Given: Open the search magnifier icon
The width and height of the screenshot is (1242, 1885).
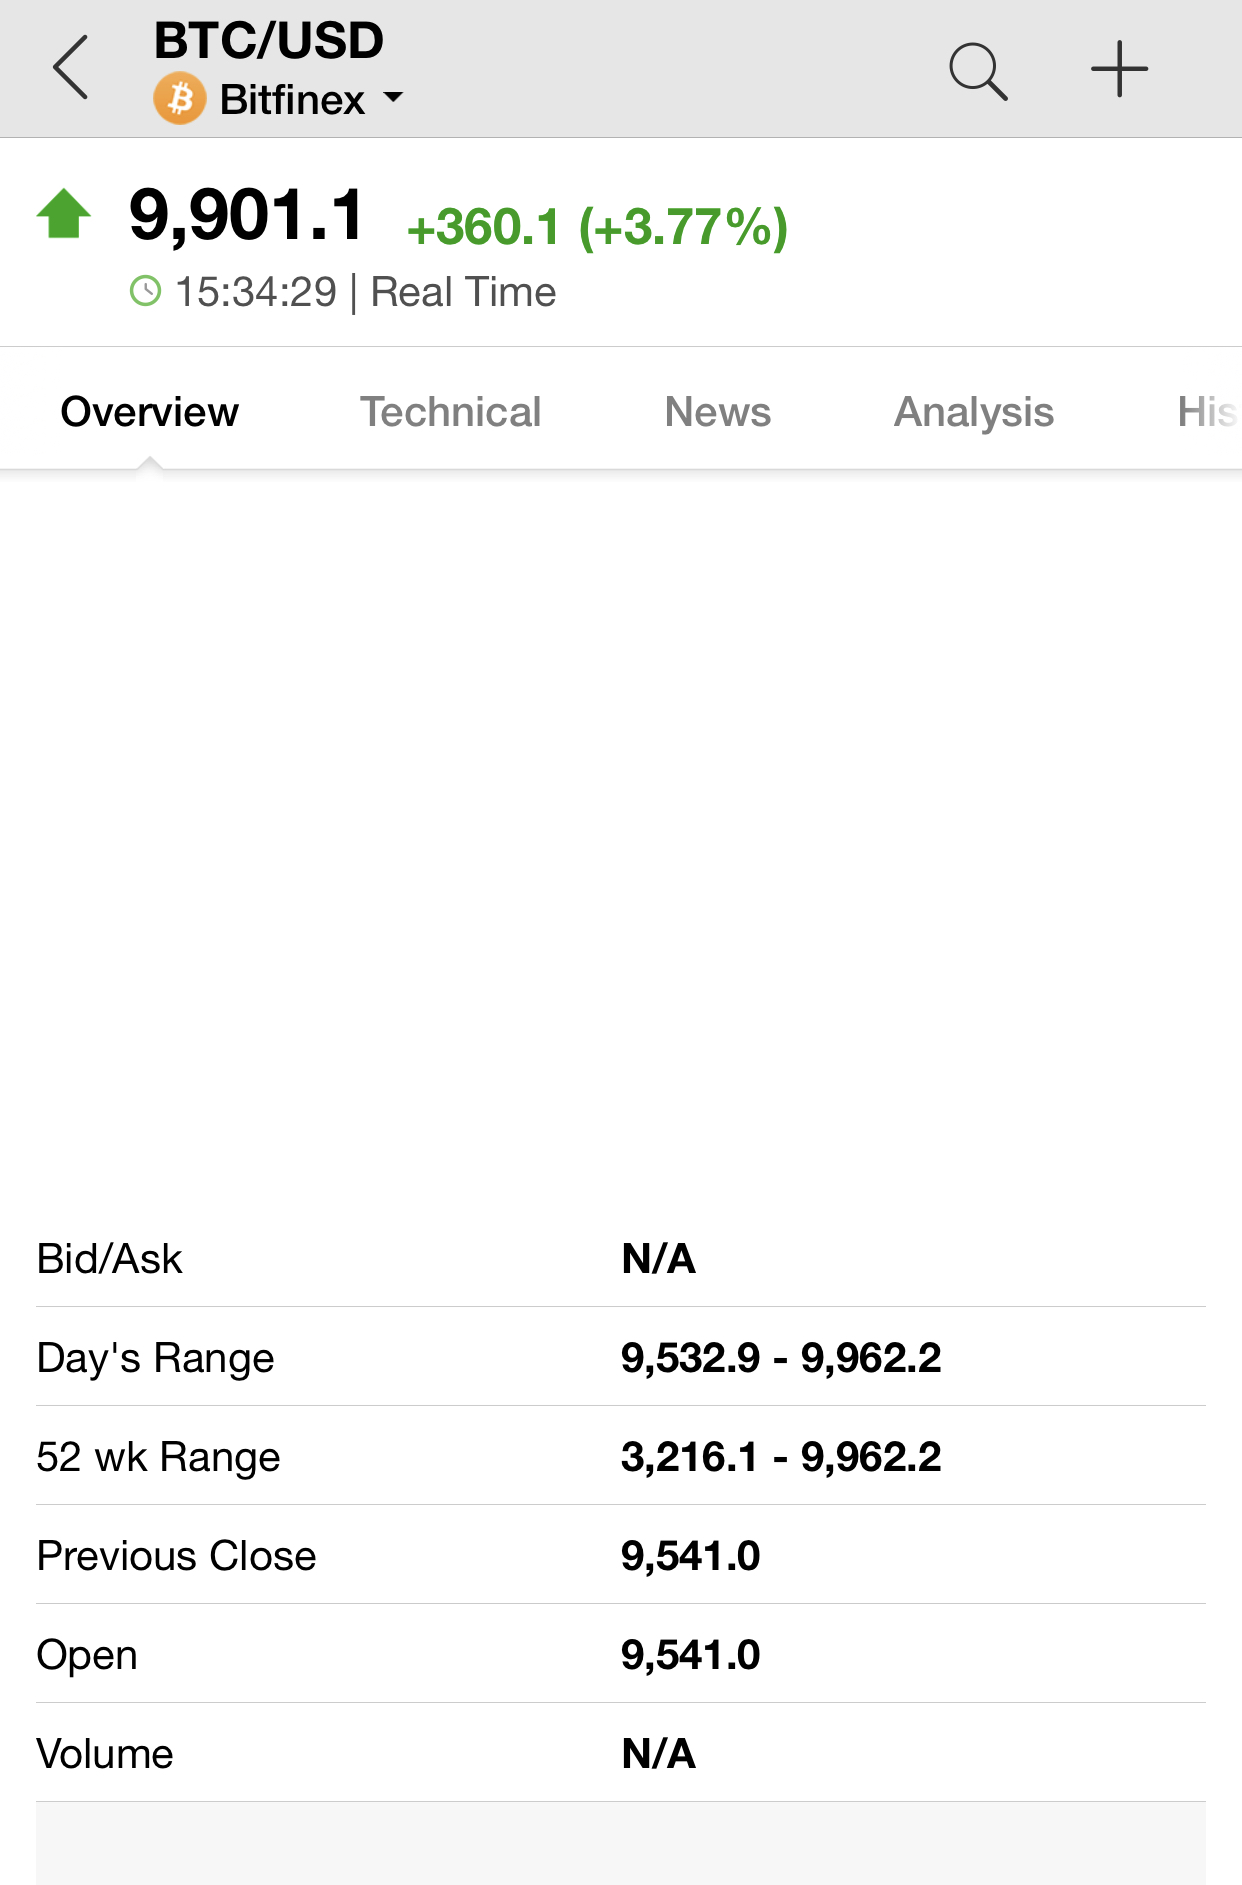Looking at the screenshot, I should pos(978,71).
